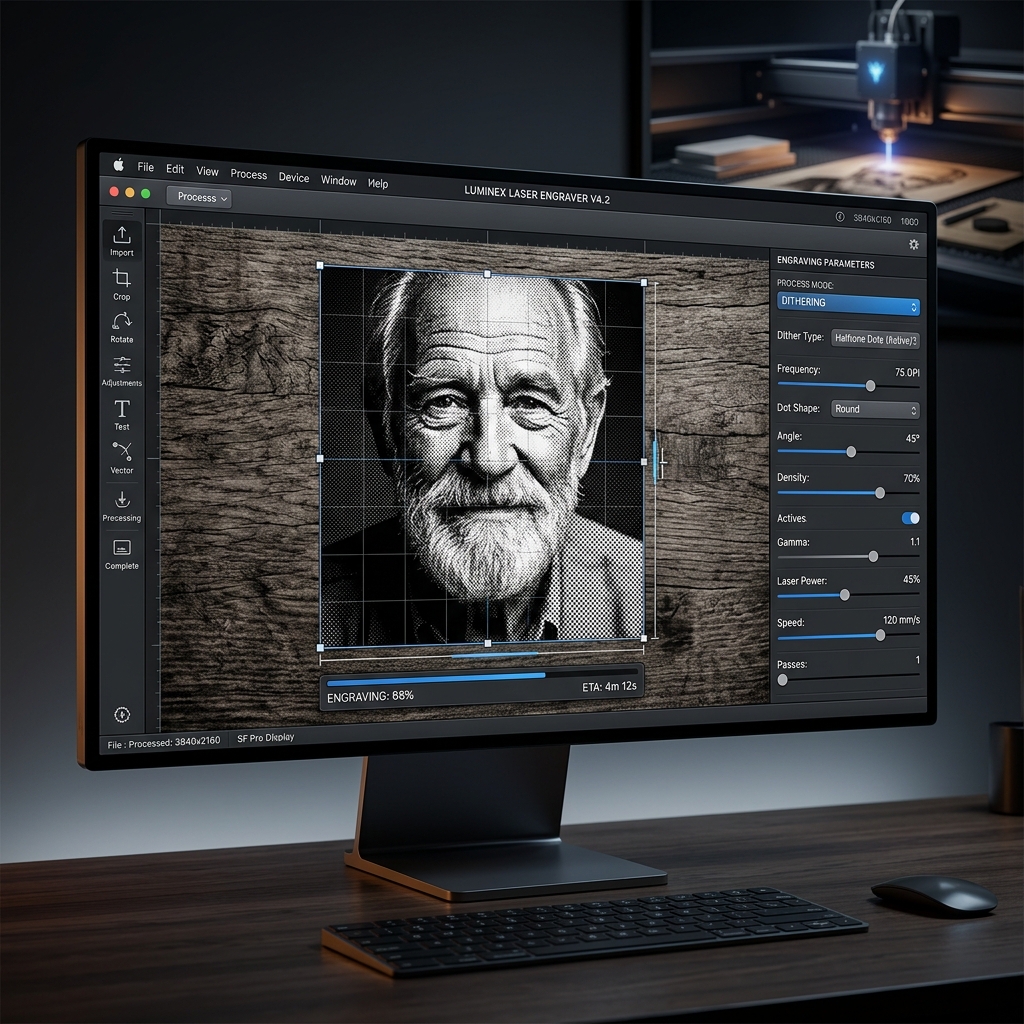Click the halftone portrait image on canvas
This screenshot has width=1024, height=1024.
(482, 457)
